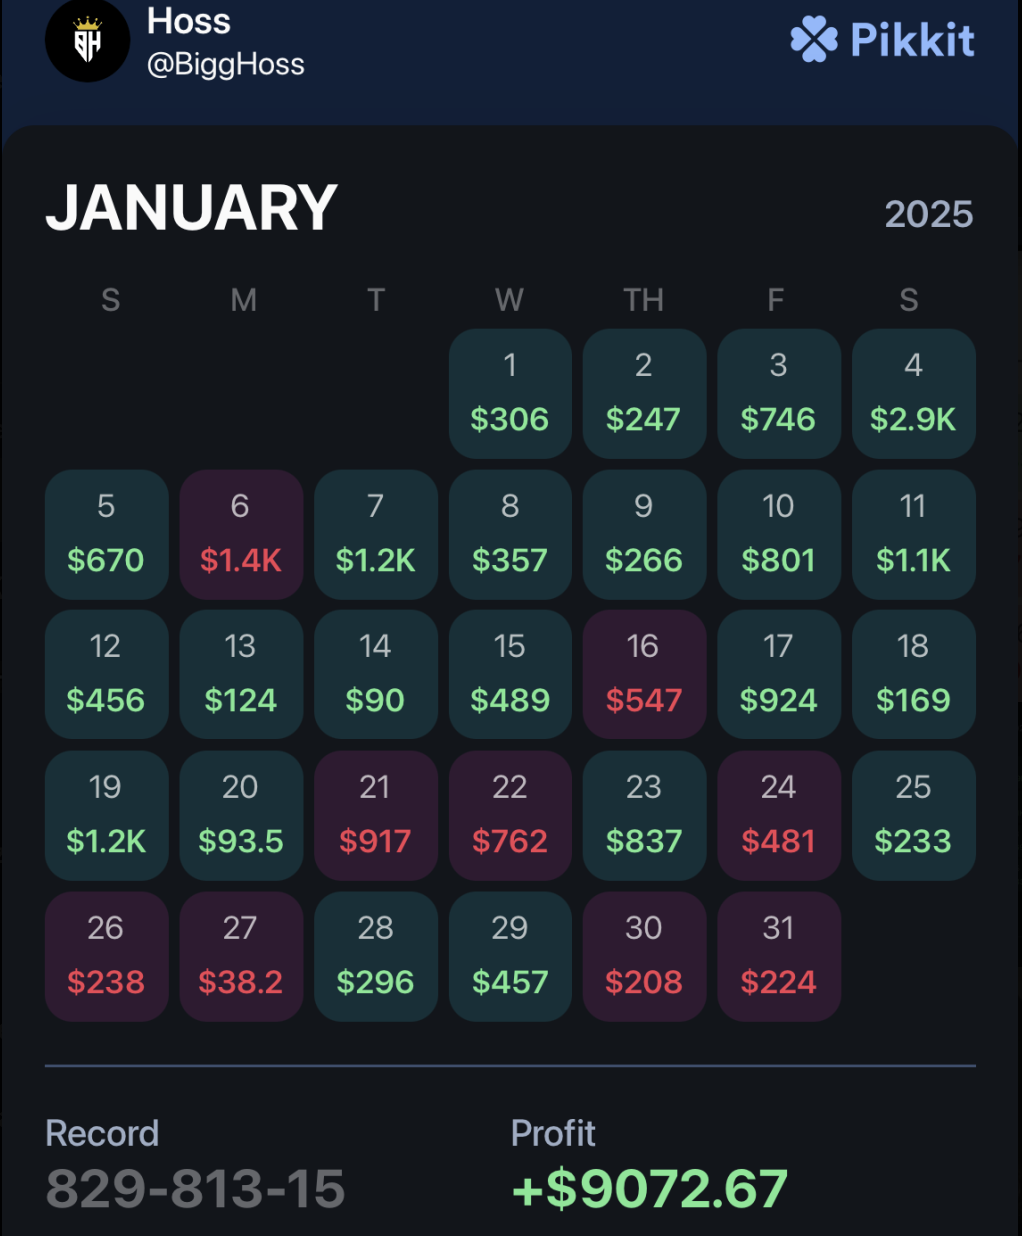This screenshot has height=1236, width=1022.
Task: Toggle the January 21 red day tile
Action: tap(375, 815)
